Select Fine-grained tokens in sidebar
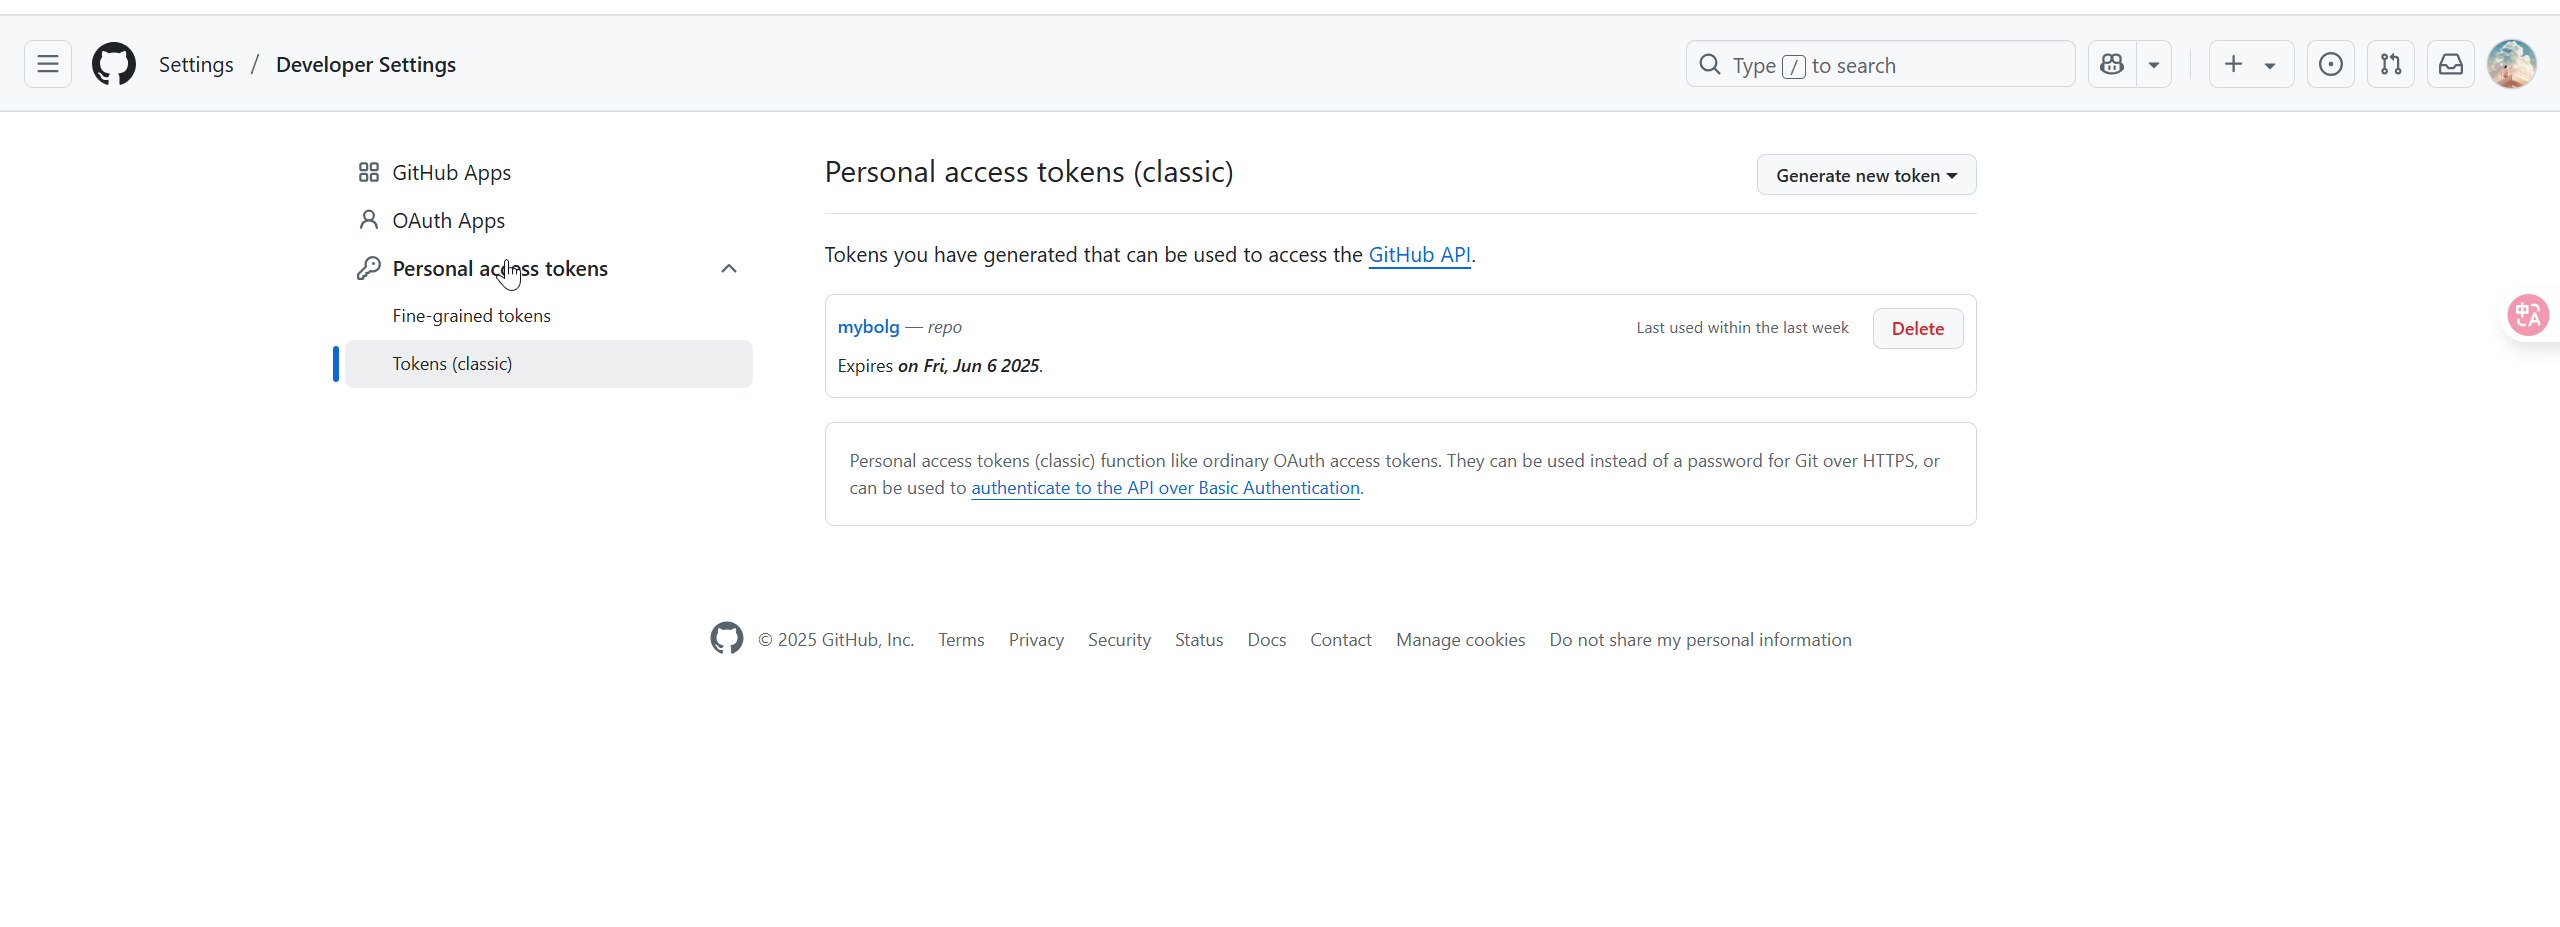The height and width of the screenshot is (927, 2560). coord(471,316)
